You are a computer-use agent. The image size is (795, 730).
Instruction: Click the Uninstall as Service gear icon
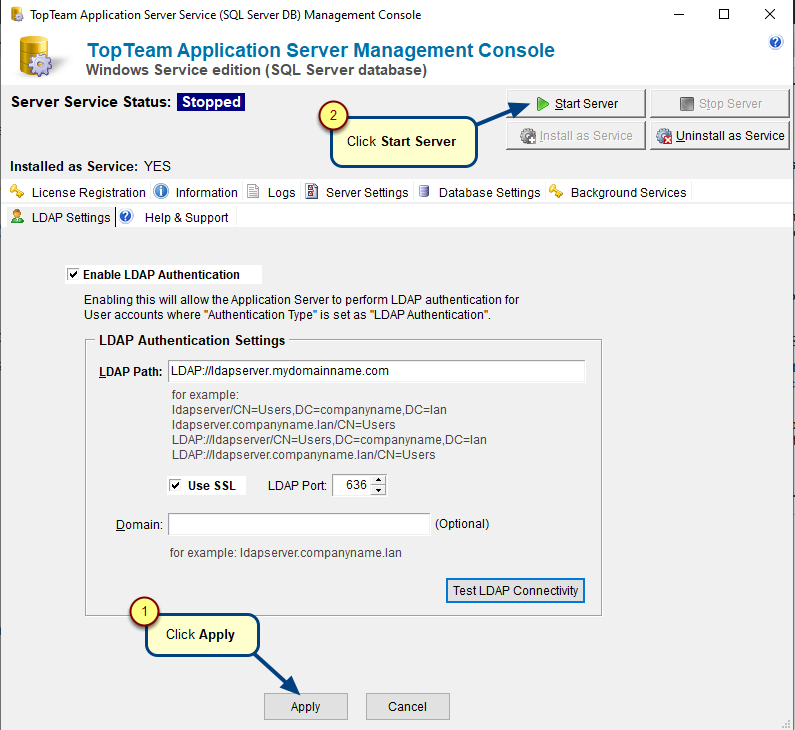[x=664, y=136]
